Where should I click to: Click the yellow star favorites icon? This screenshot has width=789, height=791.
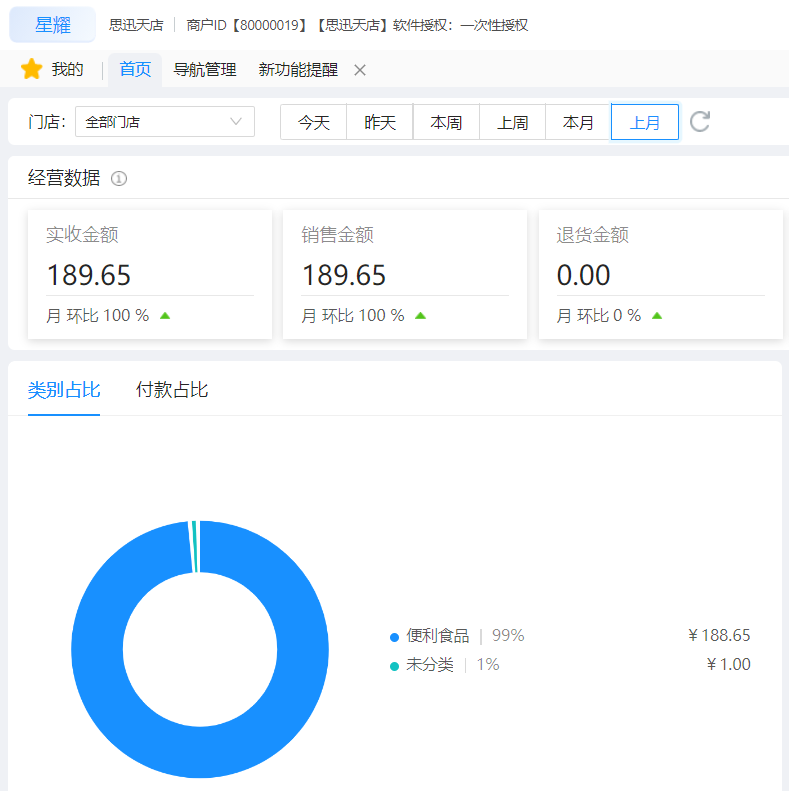click(31, 69)
